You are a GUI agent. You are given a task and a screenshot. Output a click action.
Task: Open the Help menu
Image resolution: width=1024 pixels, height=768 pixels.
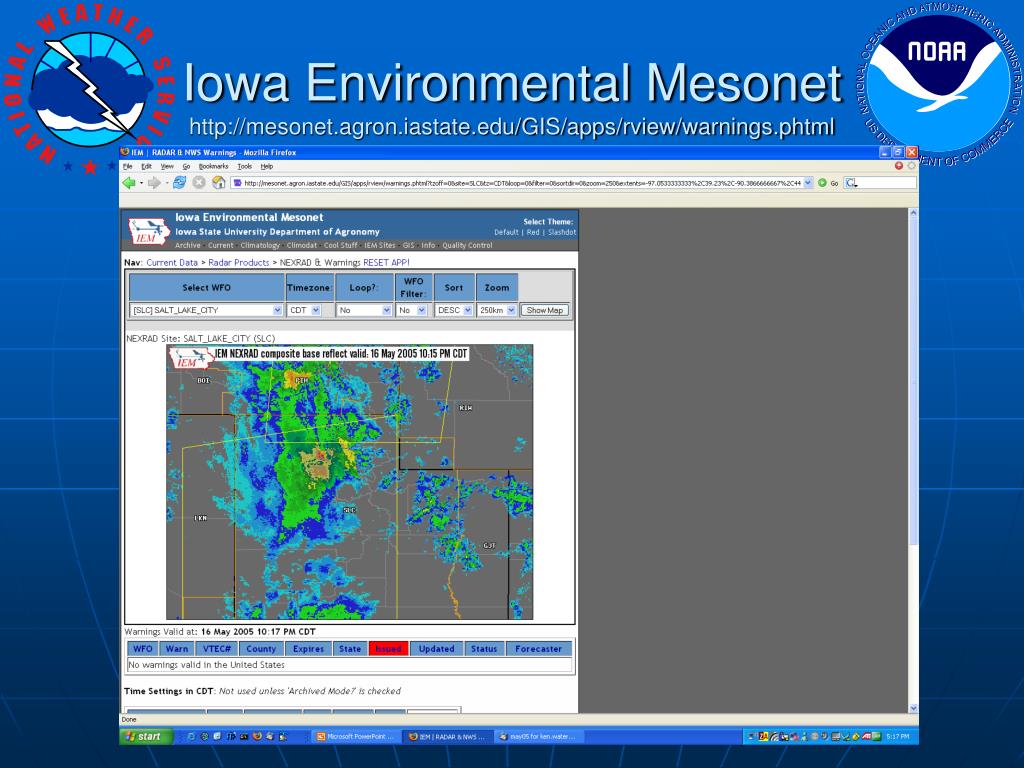266,167
